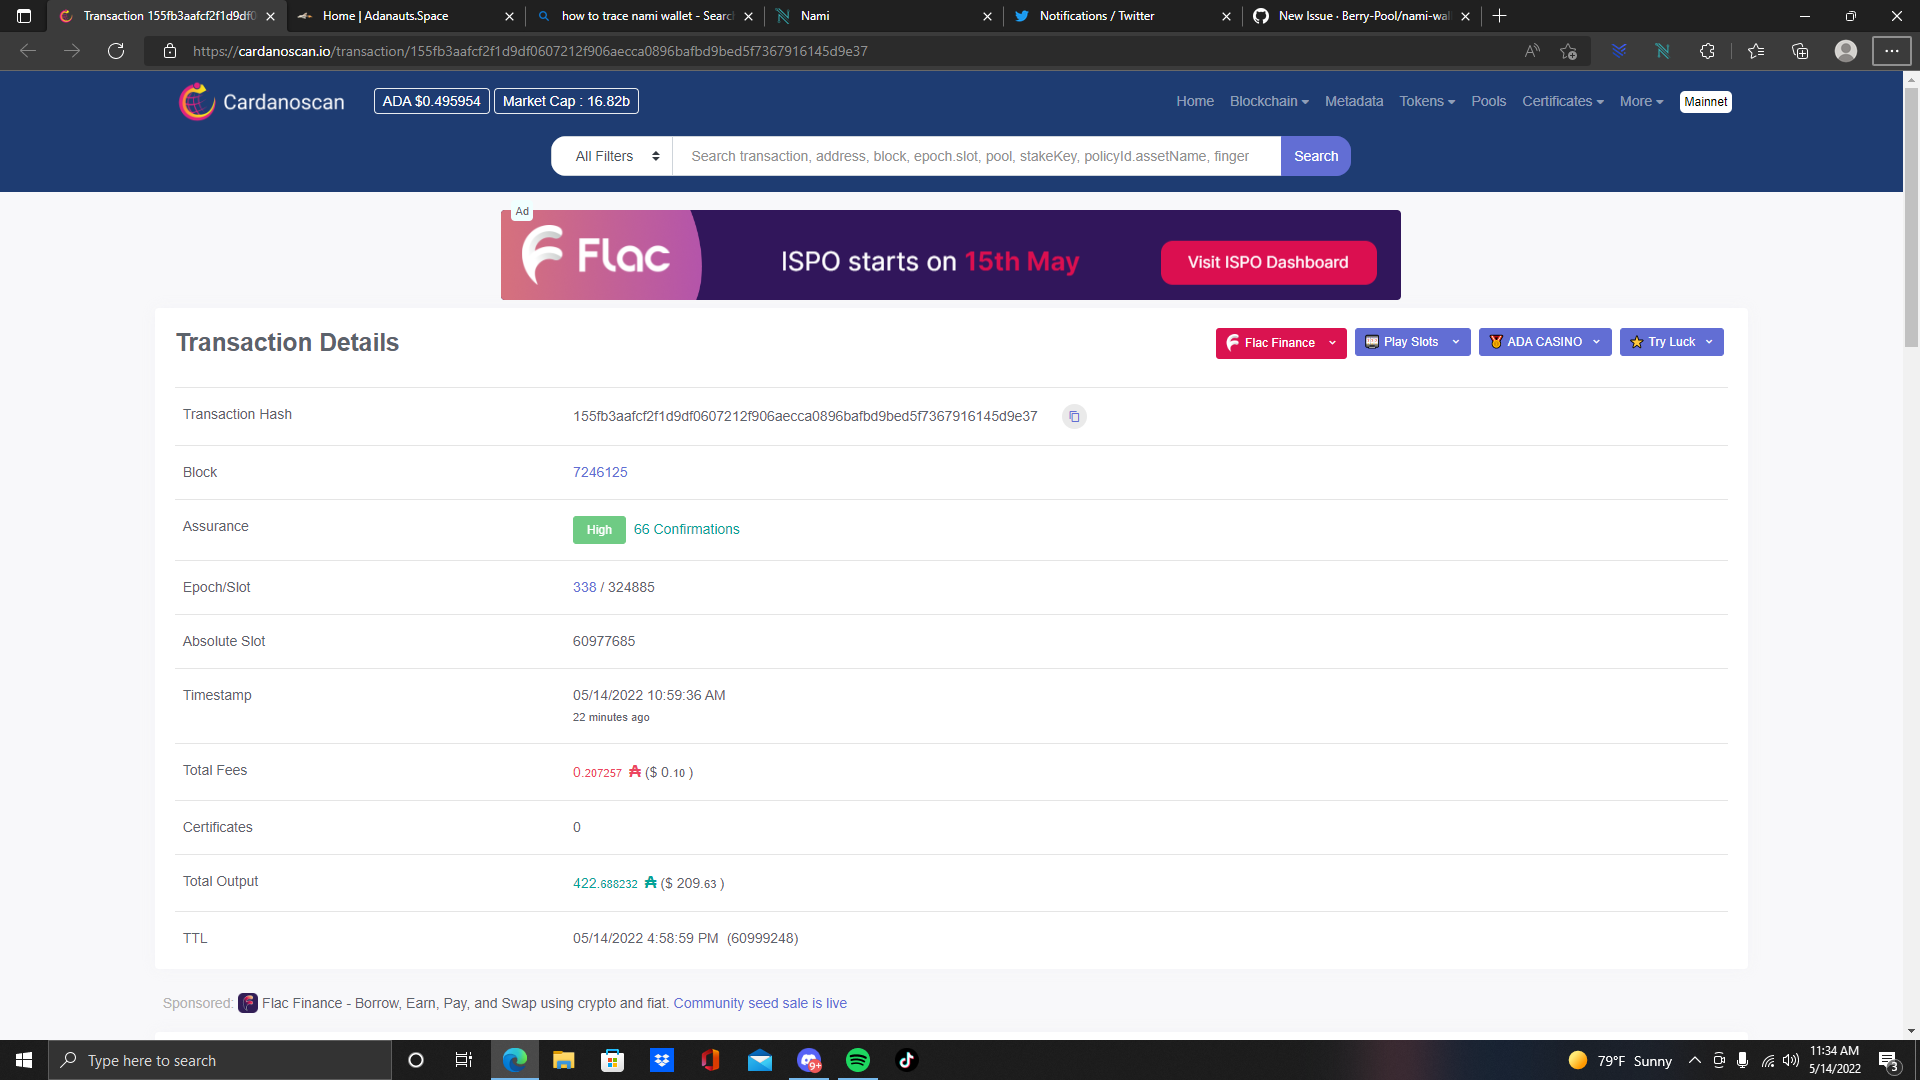Expand the ADA CASINO dropdown
Screen dimensions: 1920x1080
coord(1544,342)
